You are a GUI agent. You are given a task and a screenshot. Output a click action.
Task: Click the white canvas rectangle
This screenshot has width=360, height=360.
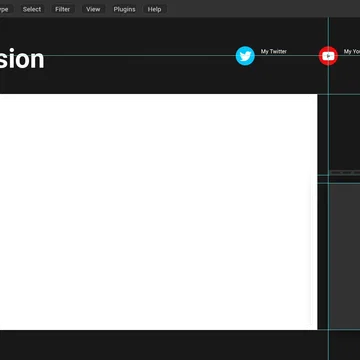(159, 212)
